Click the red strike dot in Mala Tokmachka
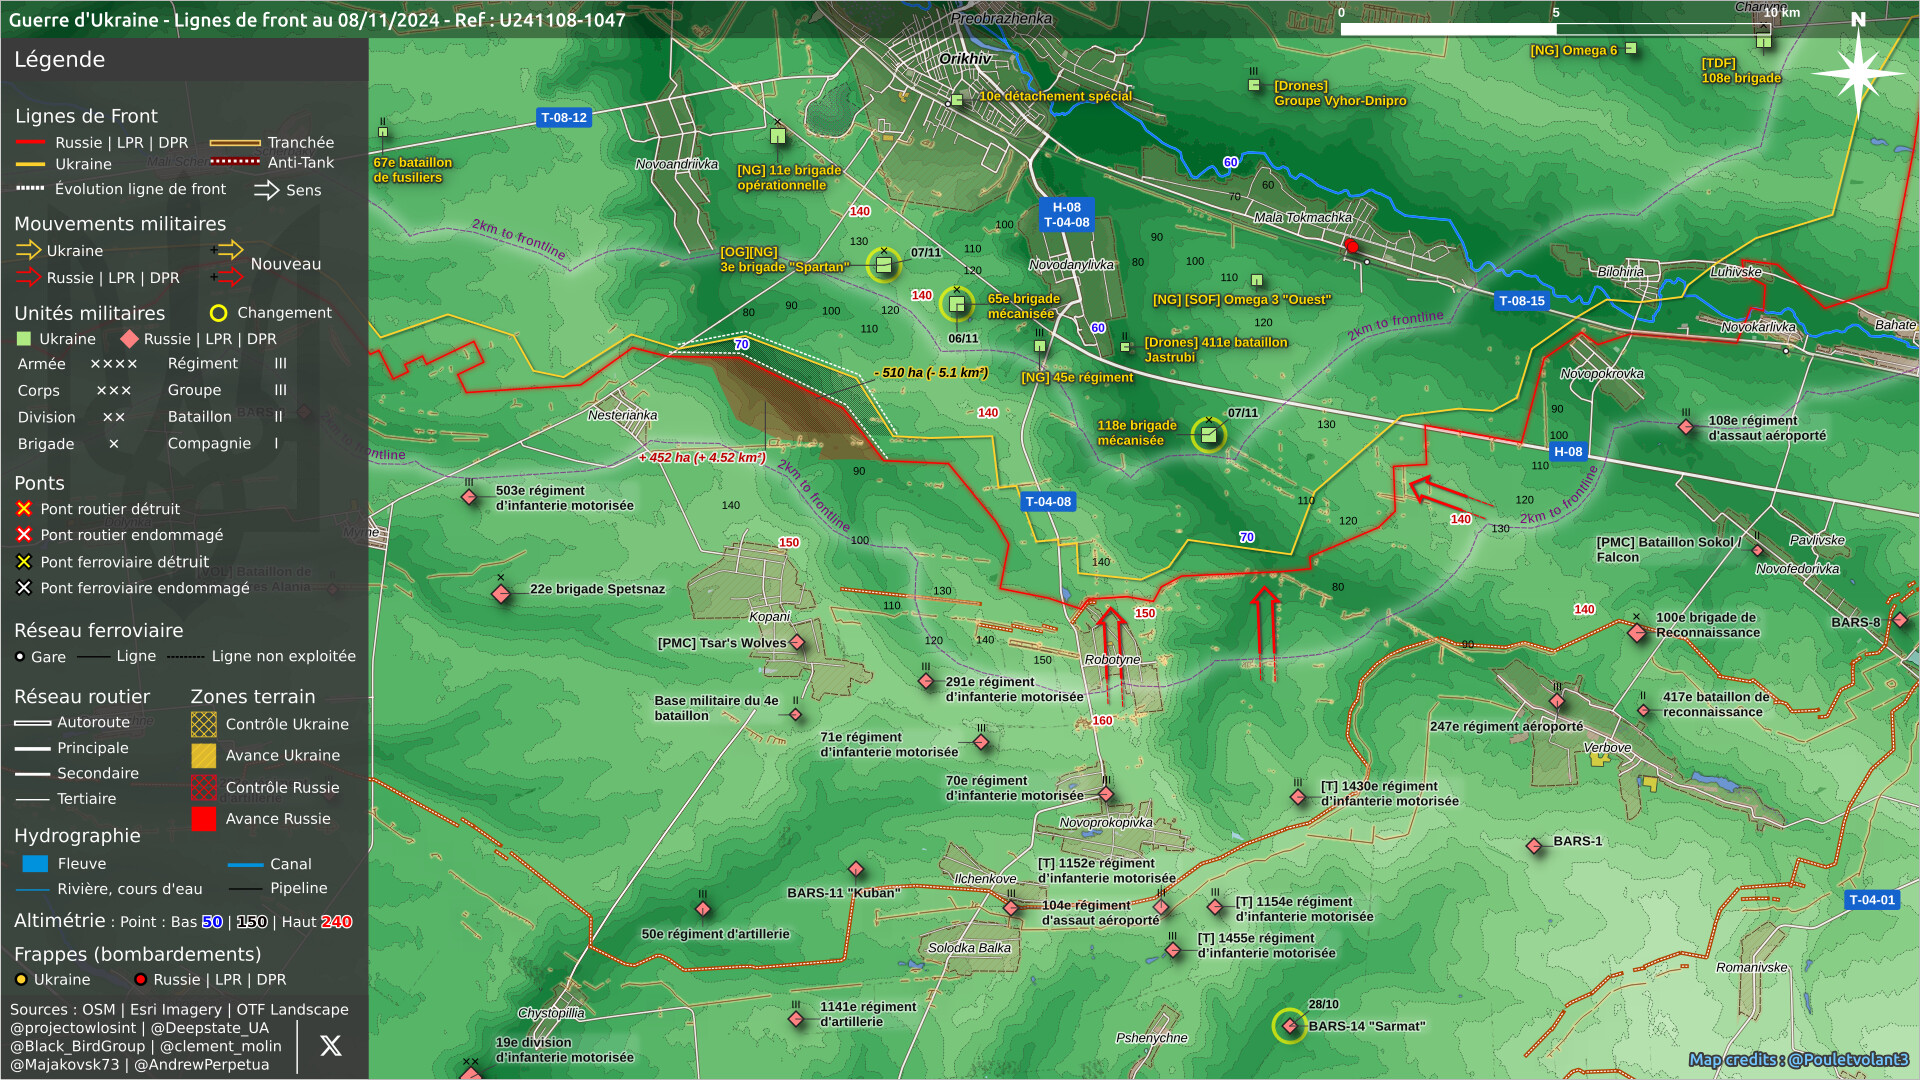Image resolution: width=1920 pixels, height=1080 pixels. 1351,246
